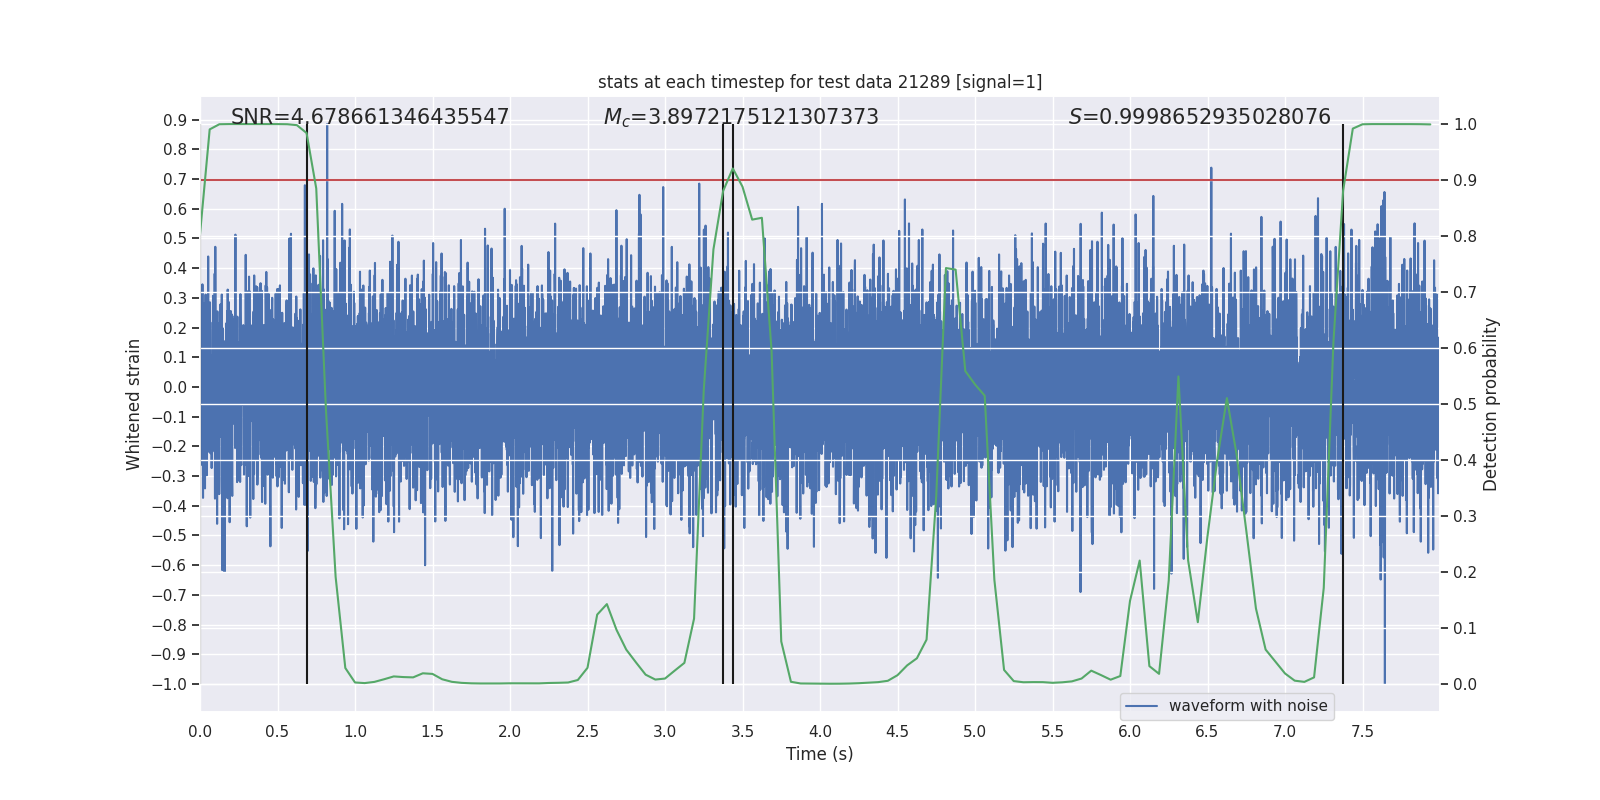
Task: Click the plot title mentioning test data 21289
Action: [820, 82]
